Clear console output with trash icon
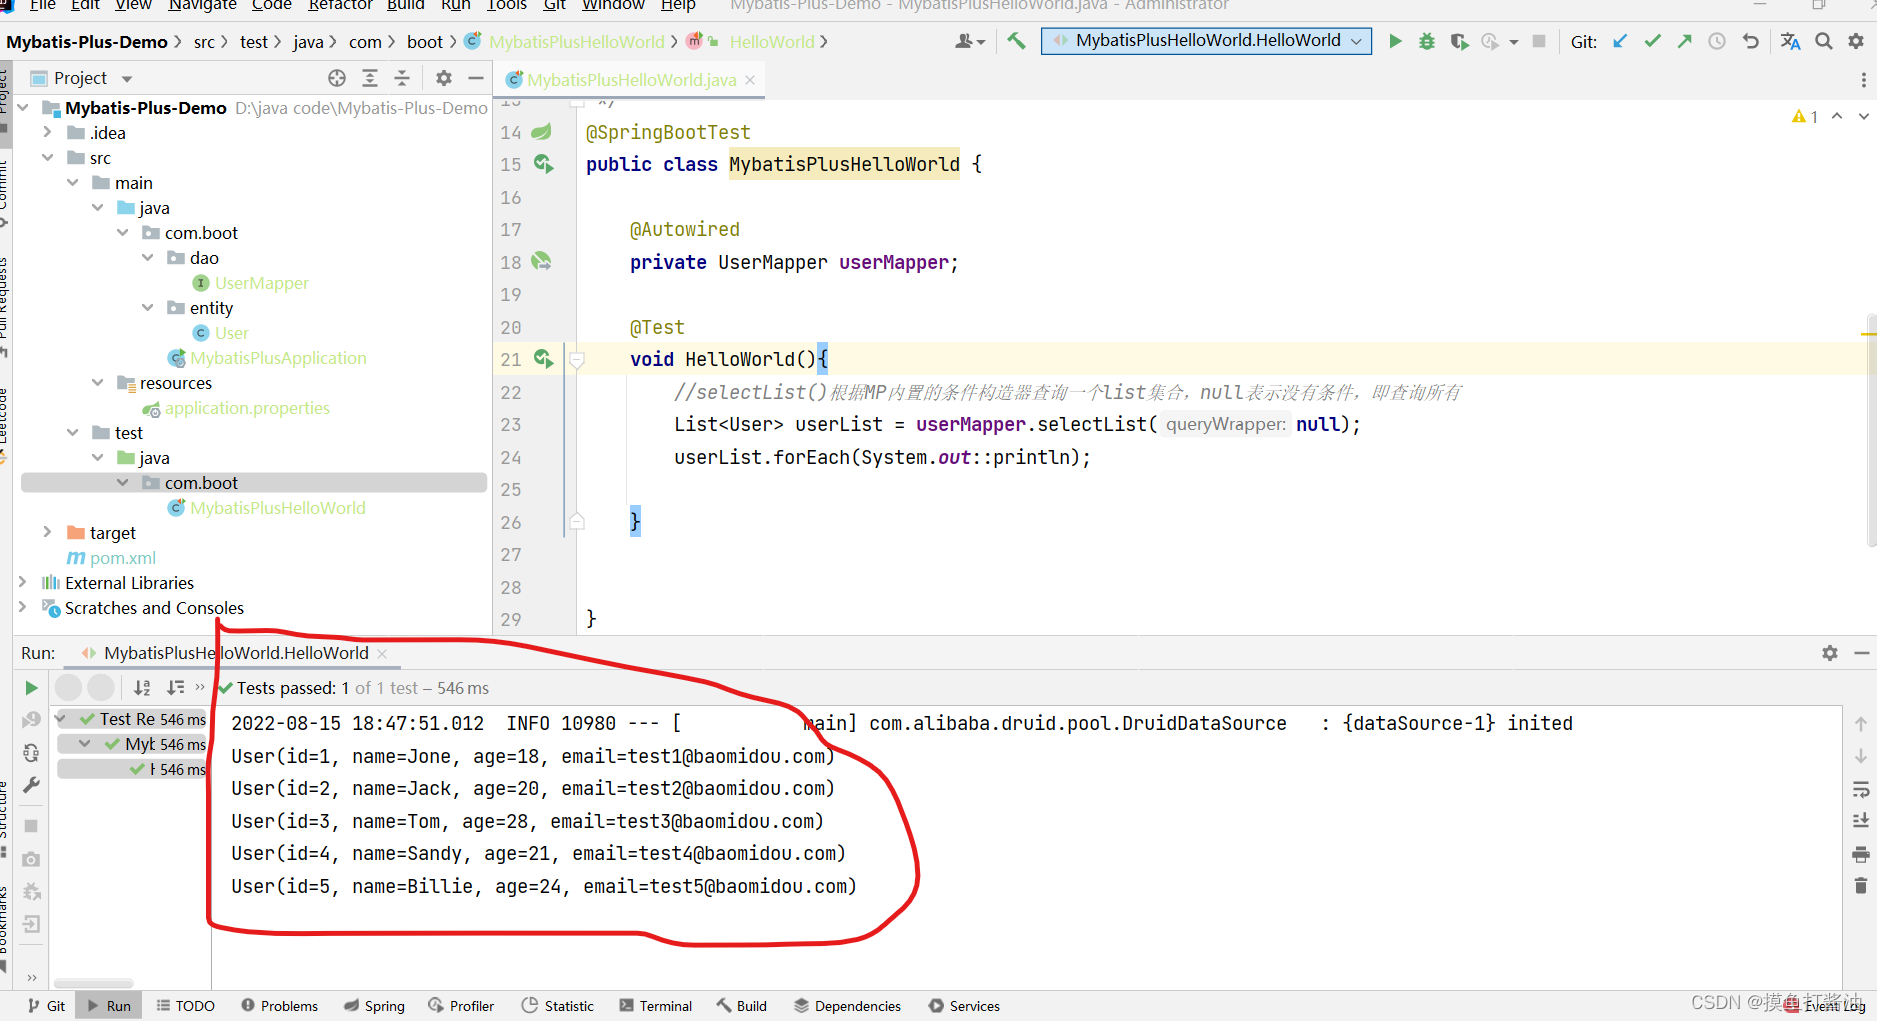This screenshot has width=1877, height=1021. [x=1860, y=886]
